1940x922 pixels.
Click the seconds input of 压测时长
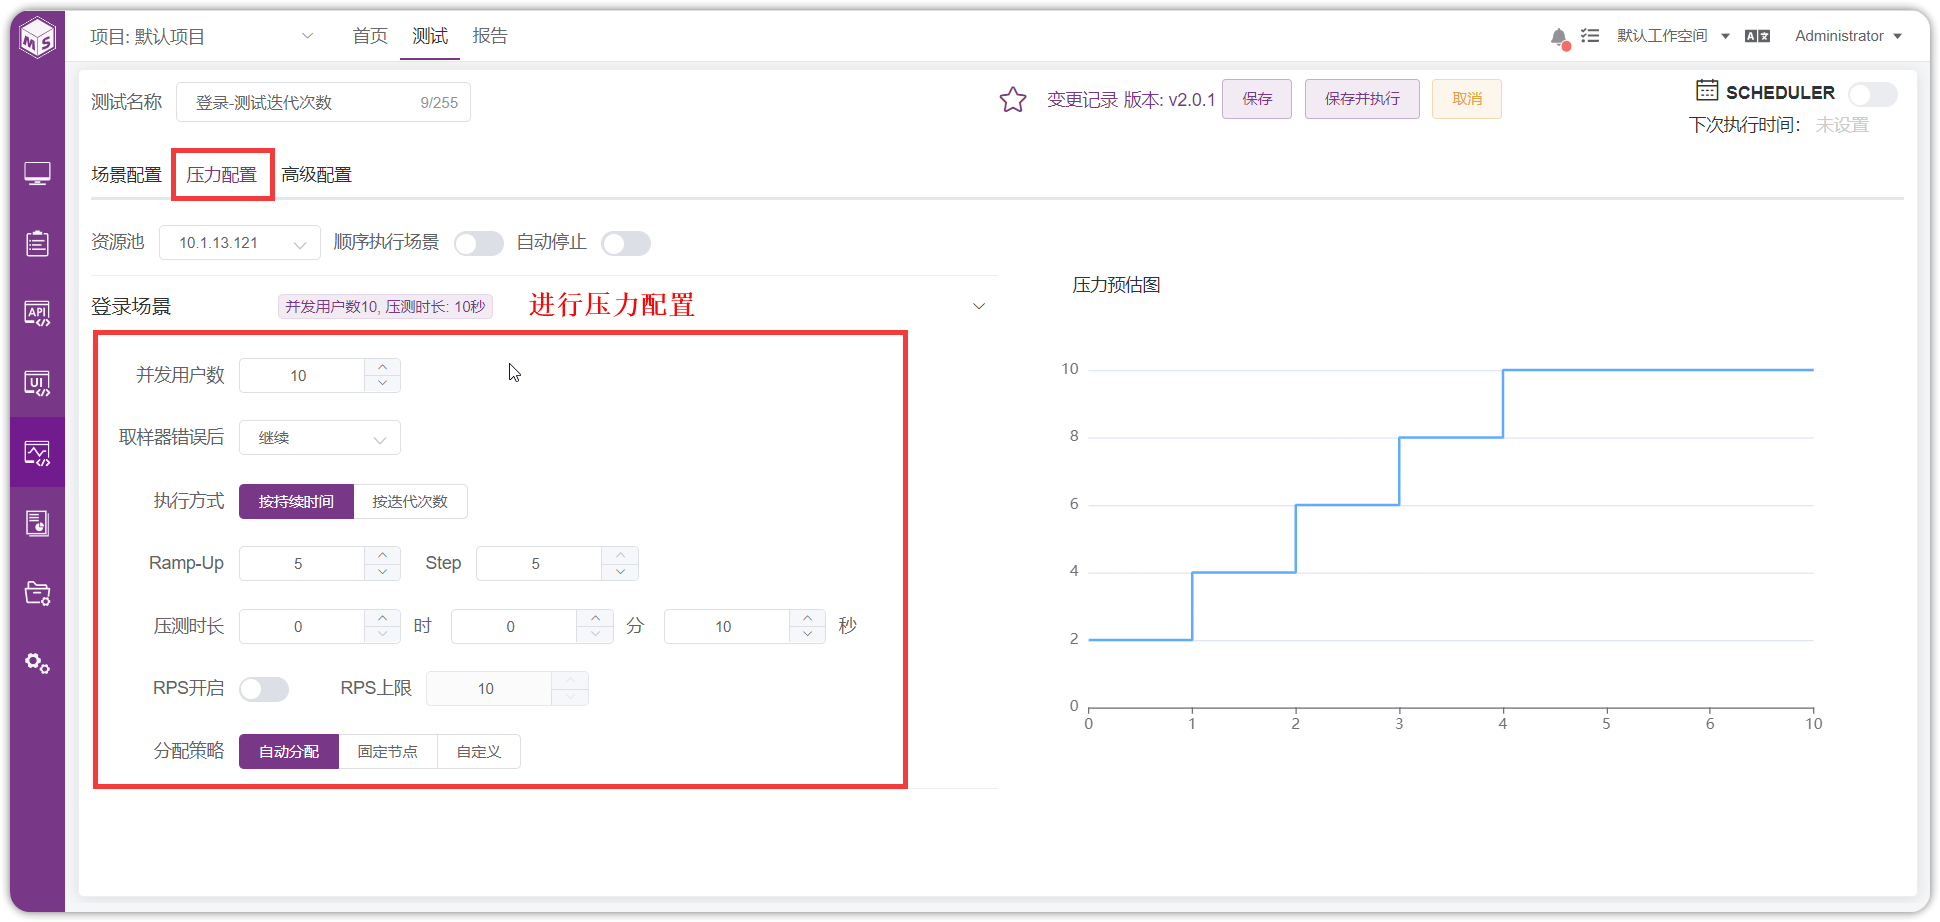(727, 627)
